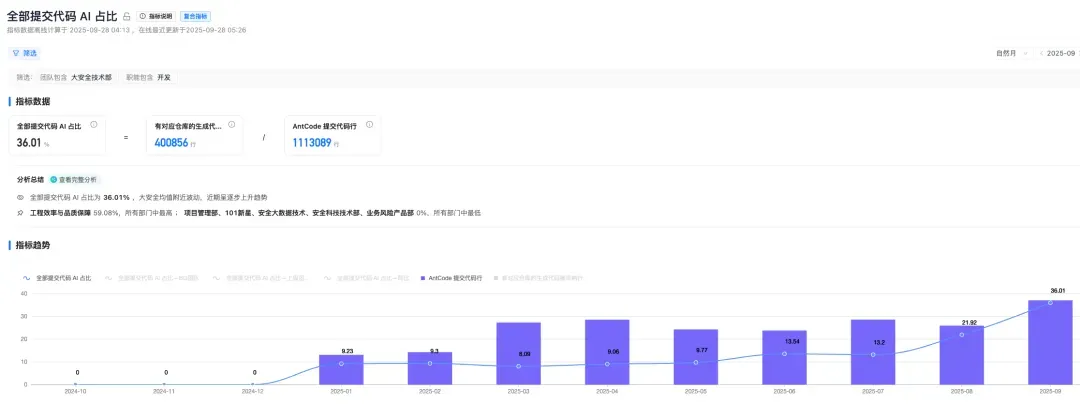The image size is (1080, 404).
Task: Click the 复合指标 blue tag
Action: 196,16
